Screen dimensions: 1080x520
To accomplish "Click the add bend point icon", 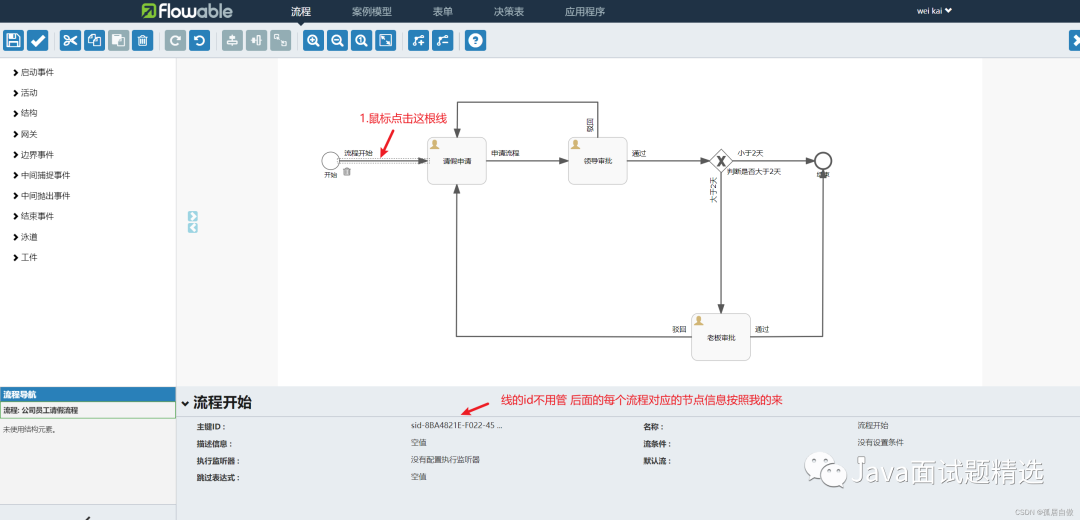I will (x=419, y=40).
